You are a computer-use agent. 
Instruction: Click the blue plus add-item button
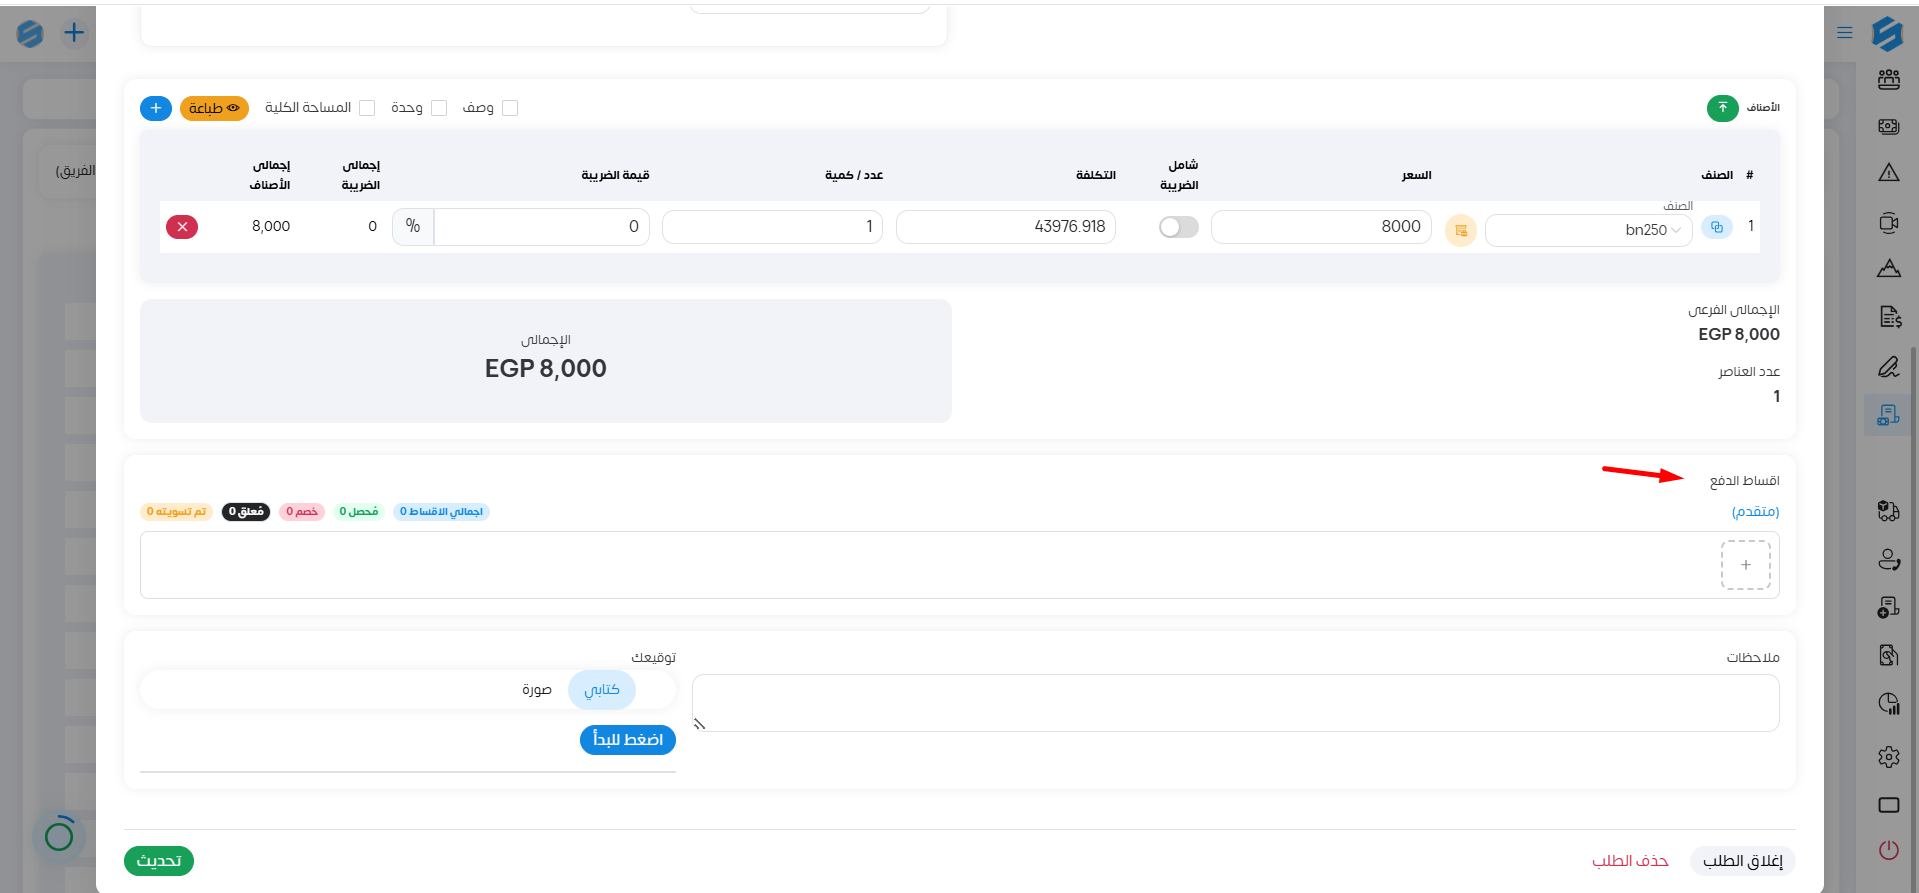(156, 108)
